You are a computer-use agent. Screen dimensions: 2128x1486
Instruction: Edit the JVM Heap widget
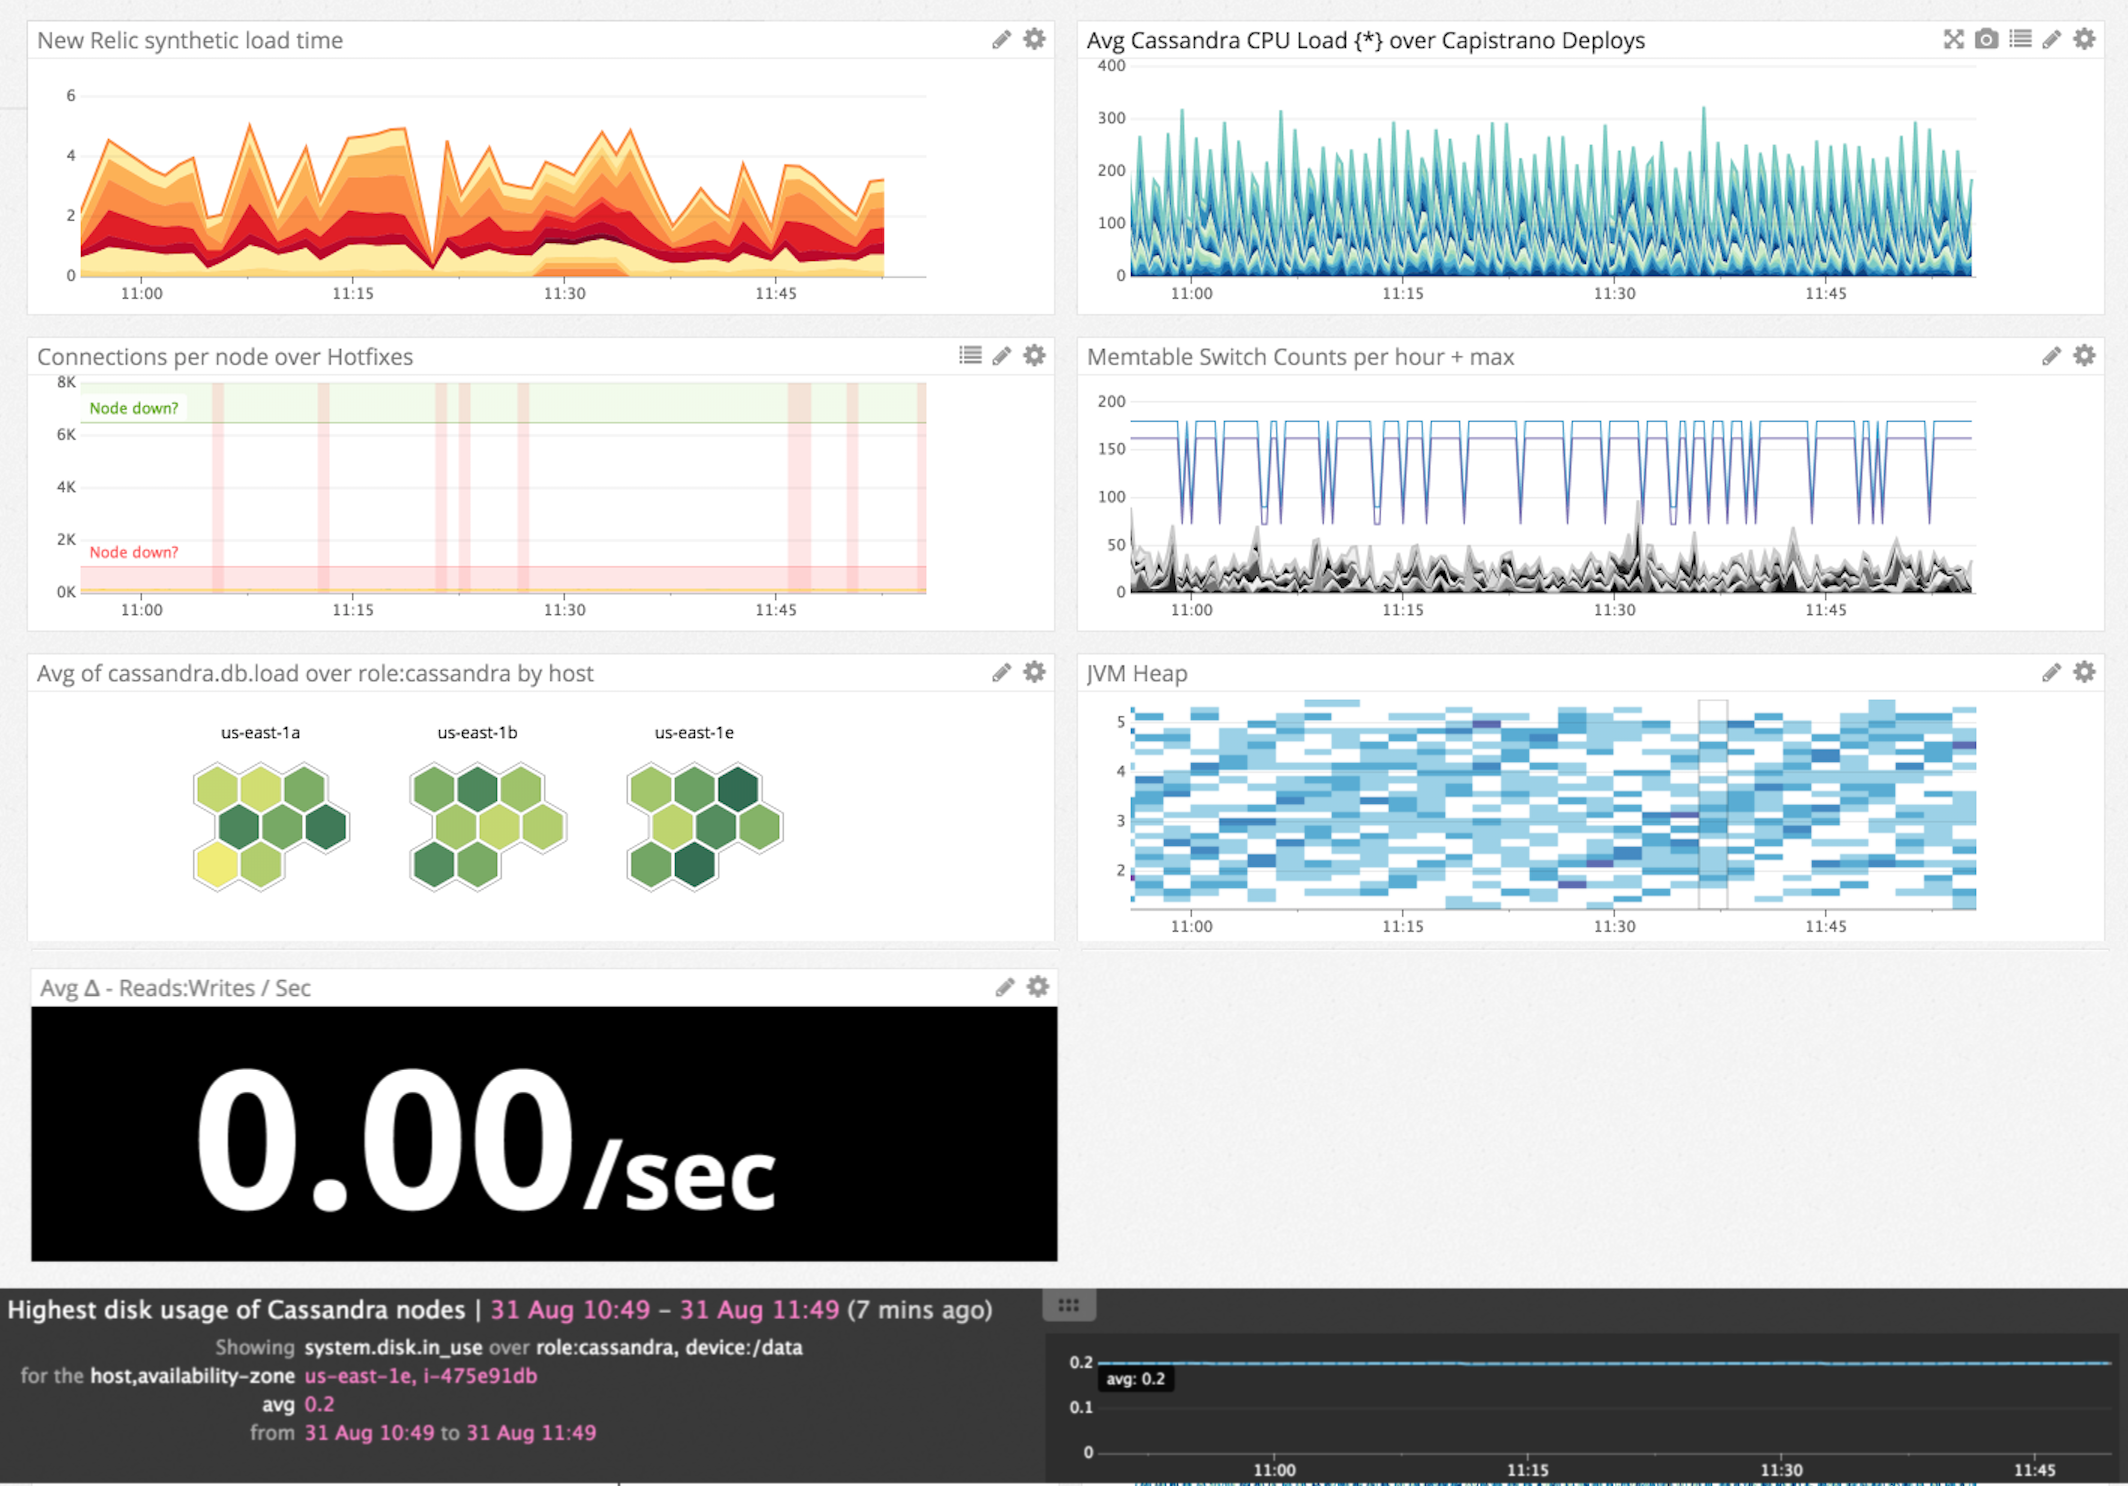(2052, 672)
